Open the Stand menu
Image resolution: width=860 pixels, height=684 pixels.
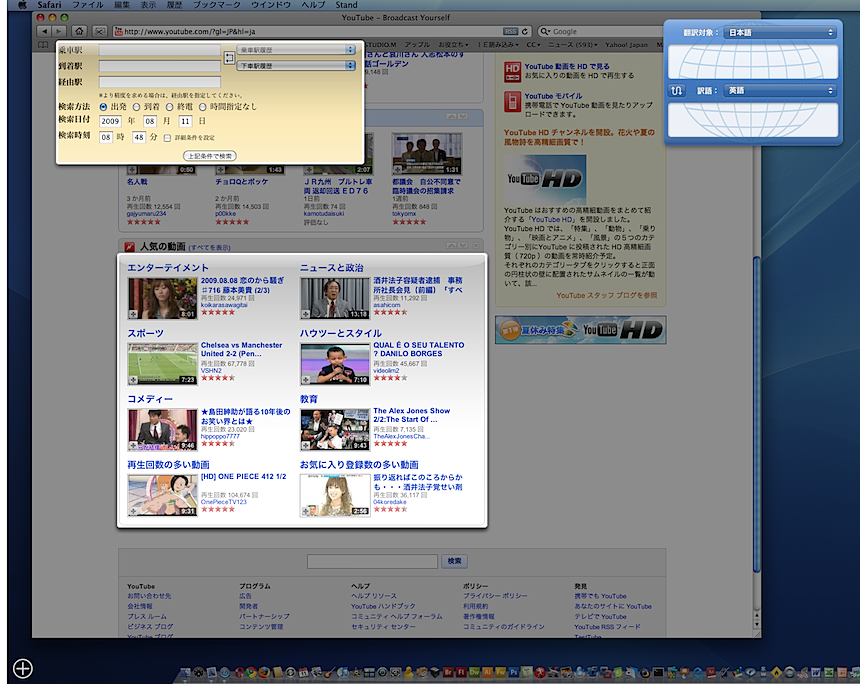(346, 5)
